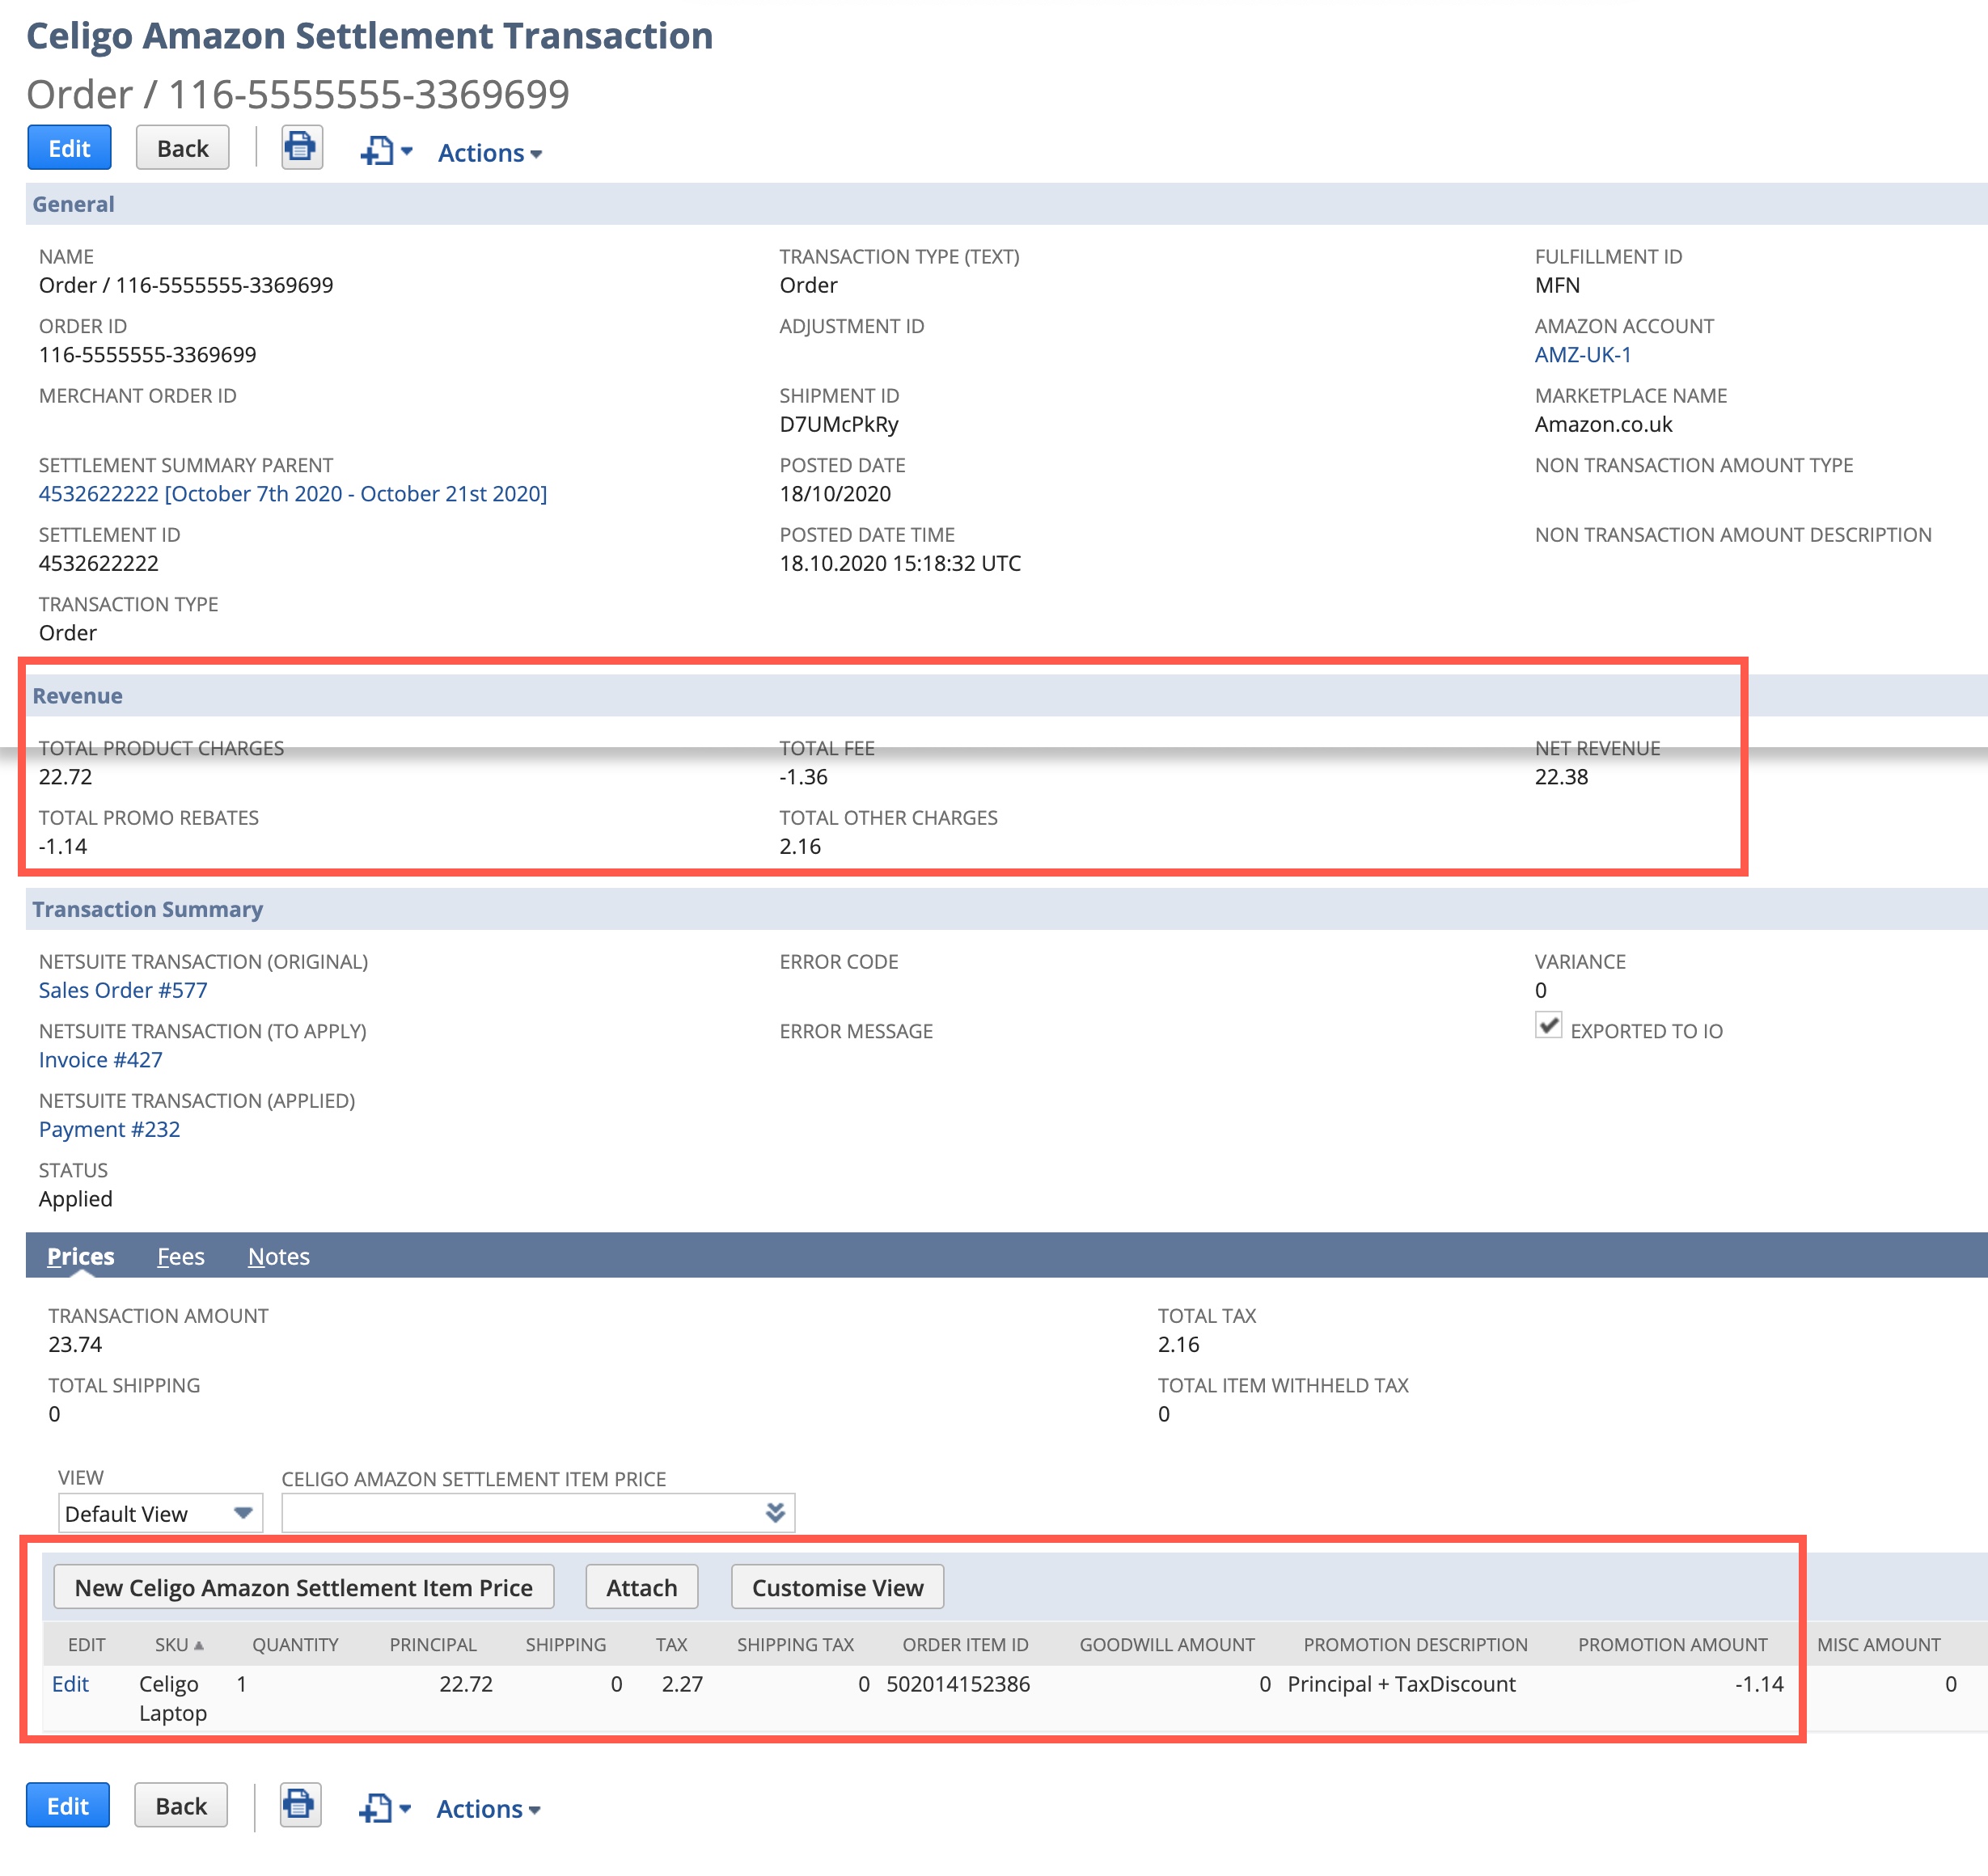Click the Goodwill Amount column header
Viewport: 1988px width, 1876px height.
click(x=1167, y=1645)
